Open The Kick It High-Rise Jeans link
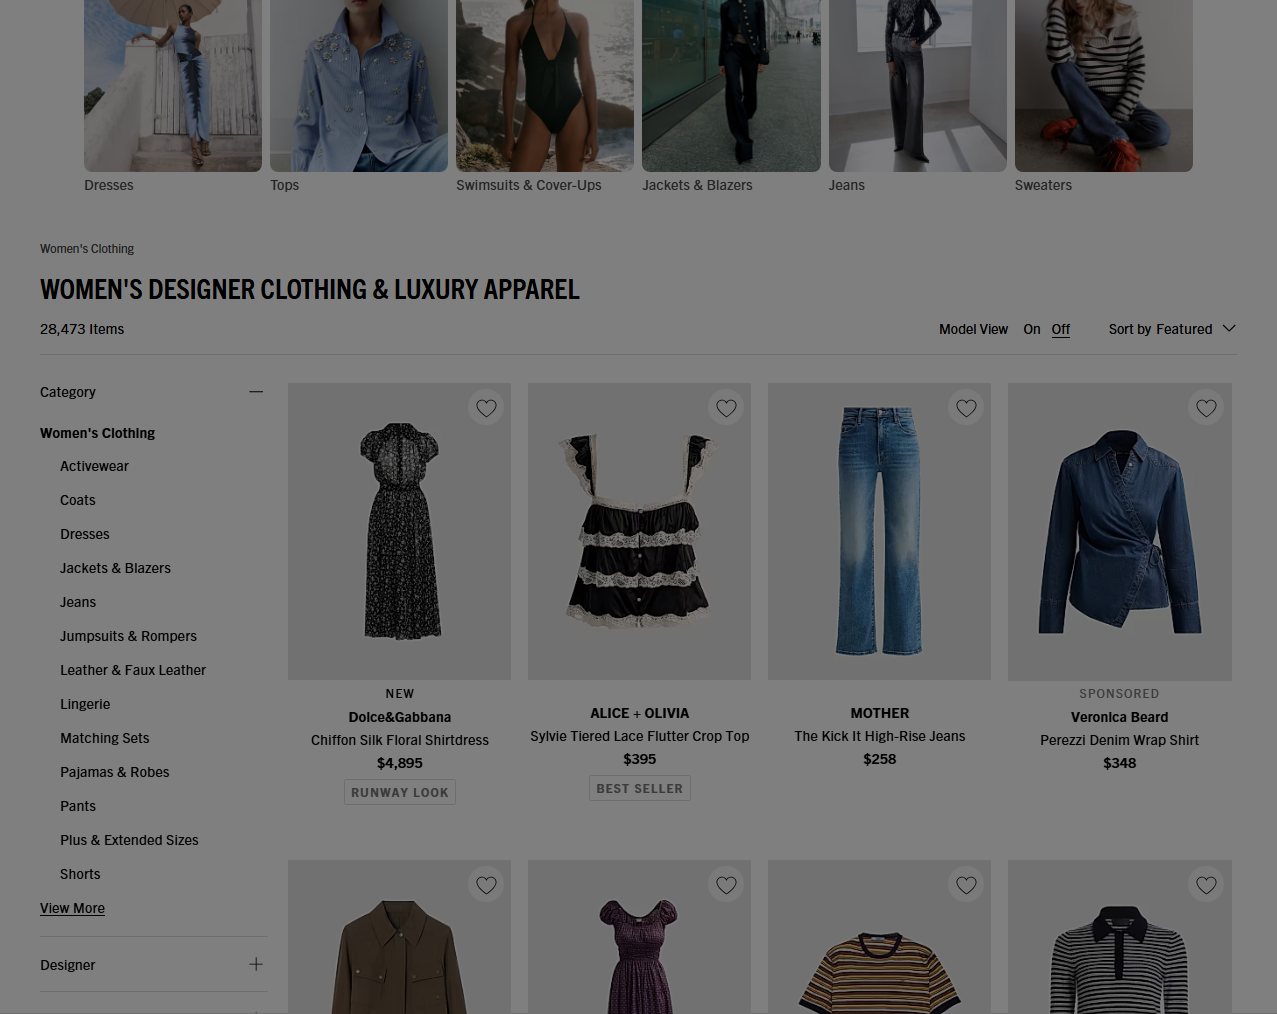 tap(880, 736)
